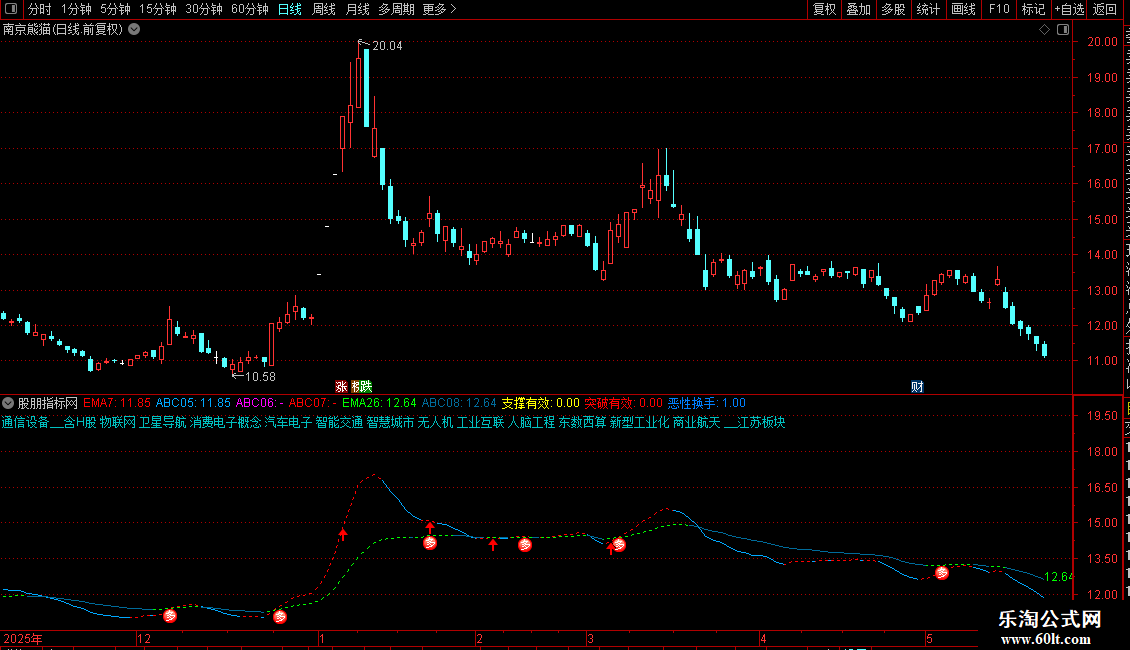The width and height of the screenshot is (1130, 650).
Task: Add stock via +自选 button
Action: coord(1069,9)
